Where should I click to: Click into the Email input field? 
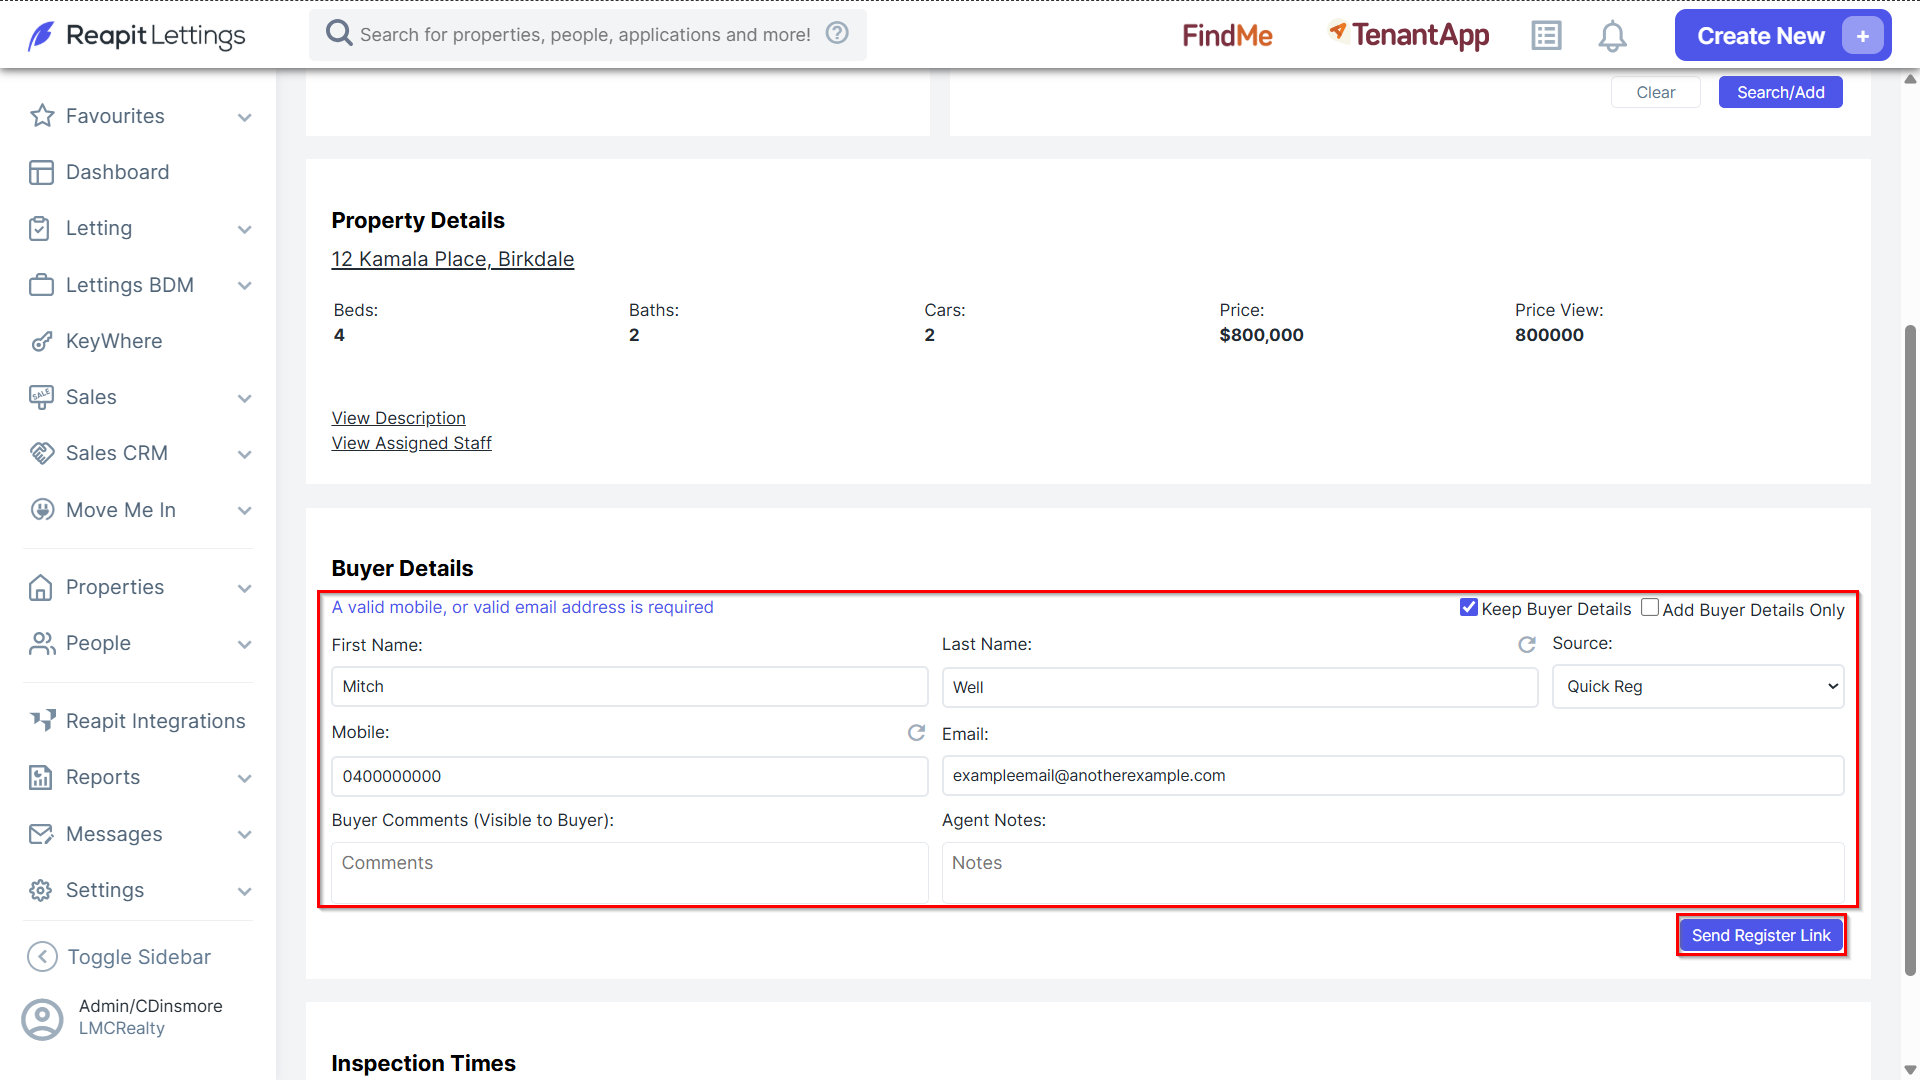(1393, 776)
